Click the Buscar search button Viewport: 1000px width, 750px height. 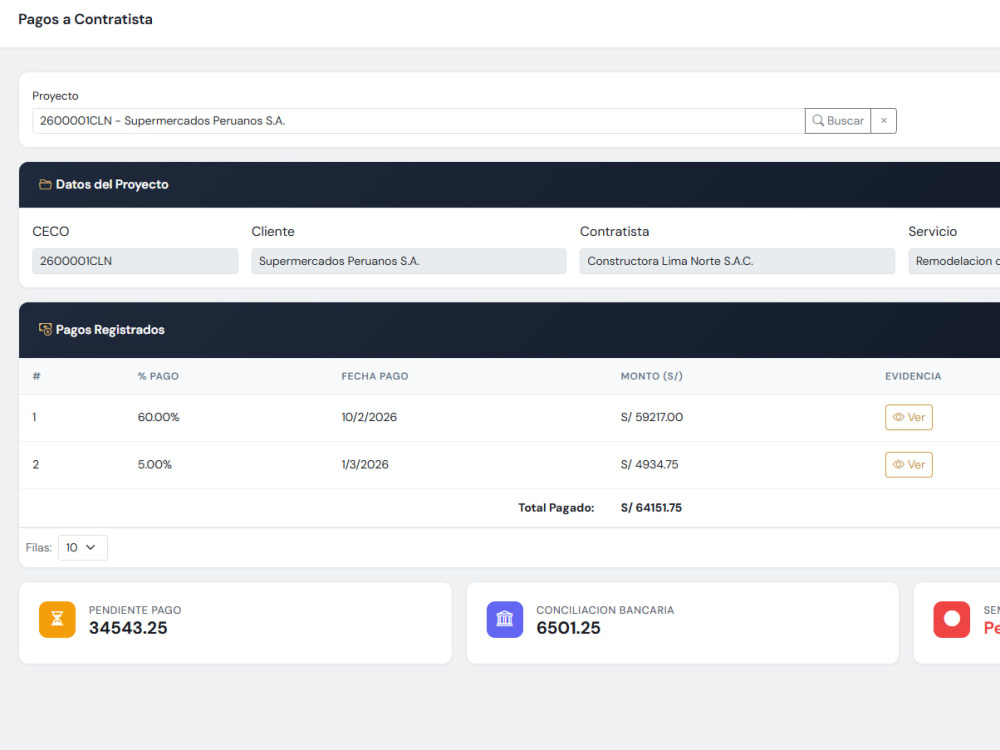click(837, 121)
